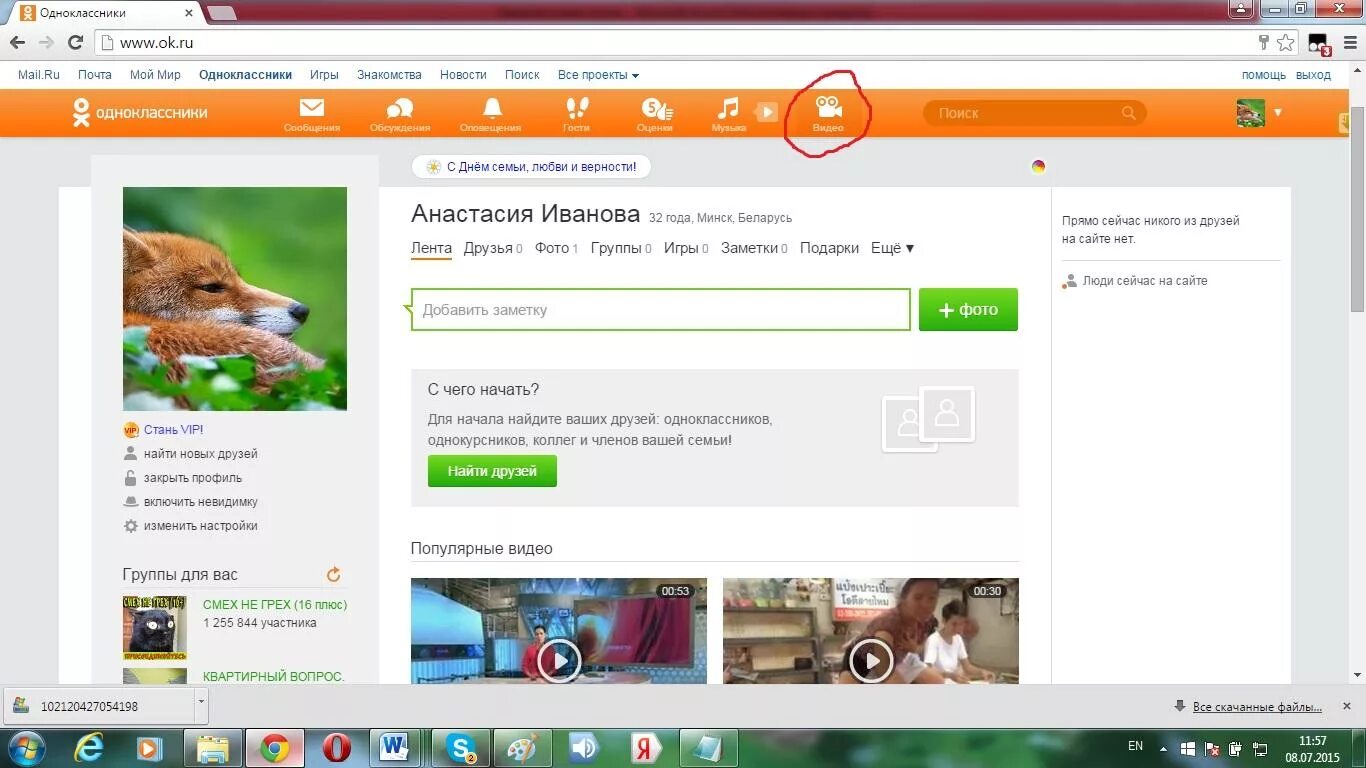Click the Chrome user profile button

tap(1241, 9)
